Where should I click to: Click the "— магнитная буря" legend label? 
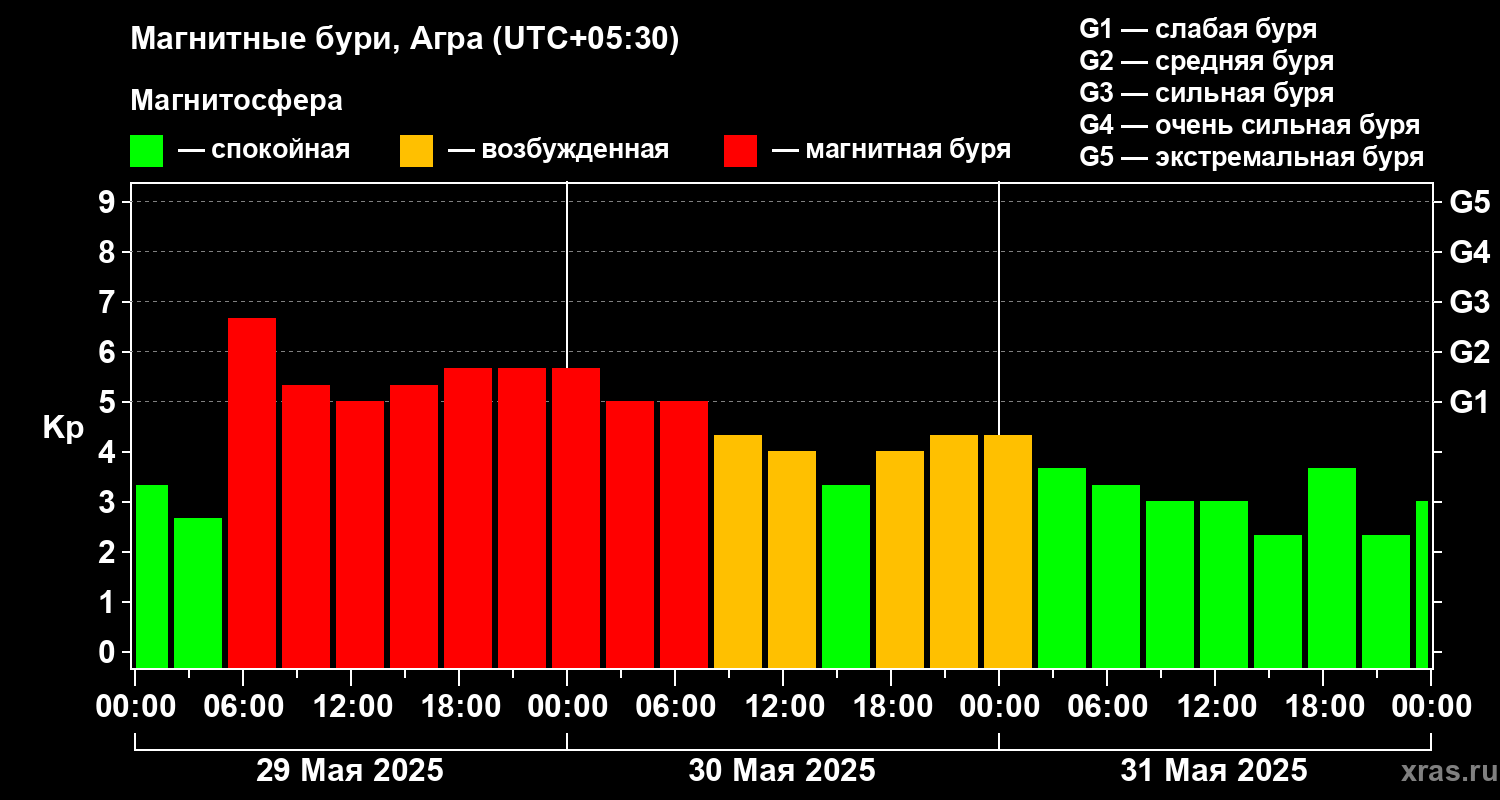point(892,150)
